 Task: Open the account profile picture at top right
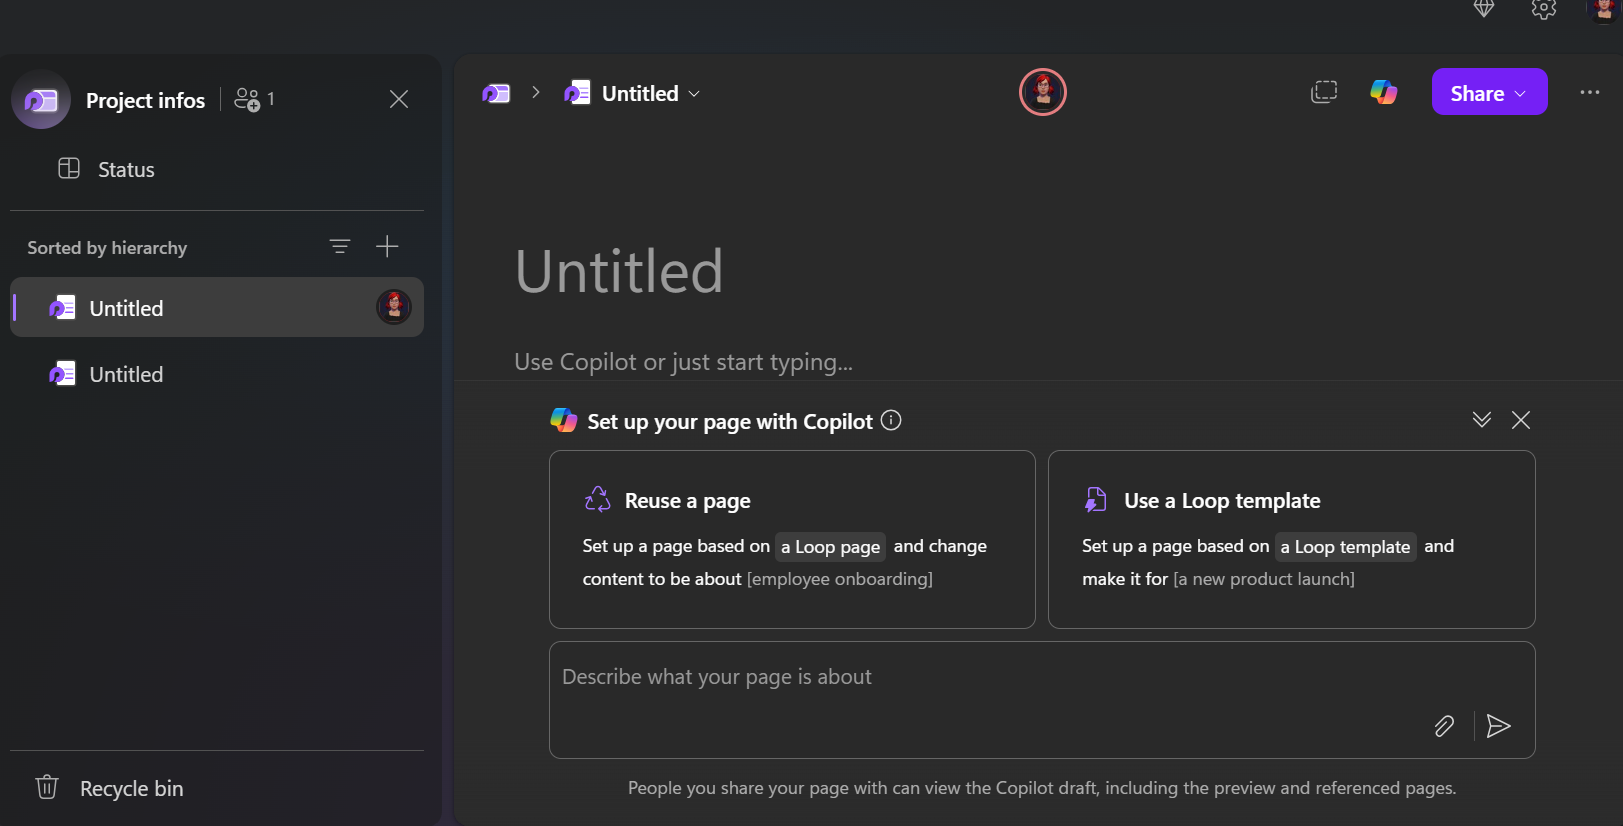tap(1605, 10)
